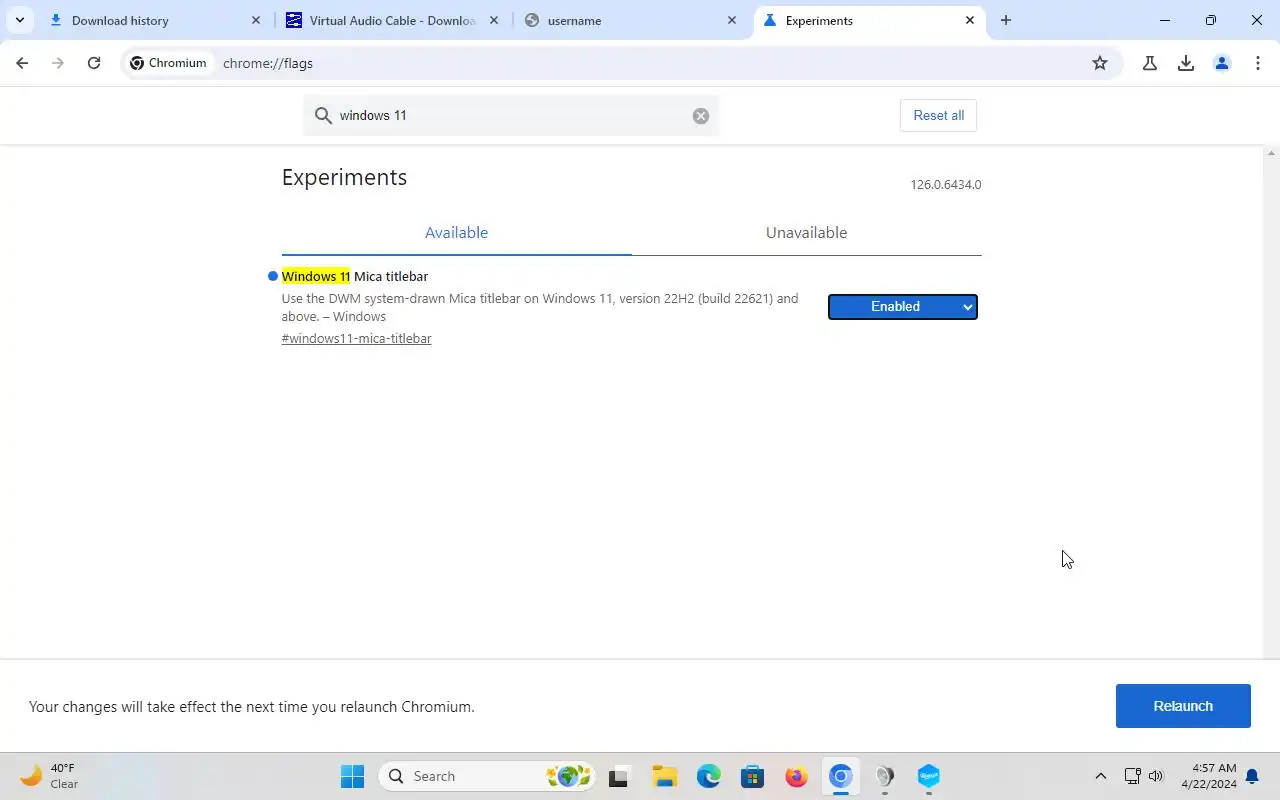
Task: Launch Firefox from the taskbar
Action: point(796,776)
